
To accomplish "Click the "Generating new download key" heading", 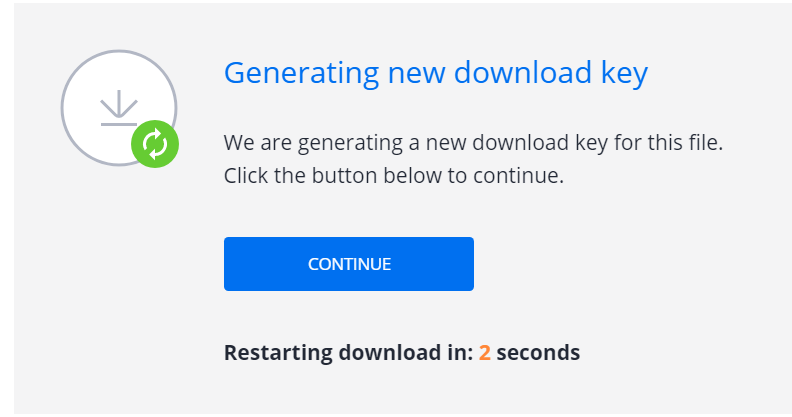I will [436, 73].
